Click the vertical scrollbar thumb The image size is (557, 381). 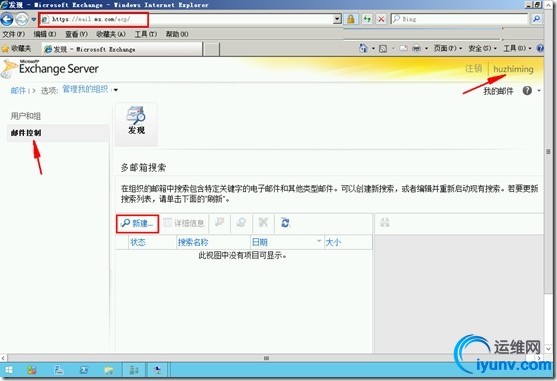(x=548, y=152)
